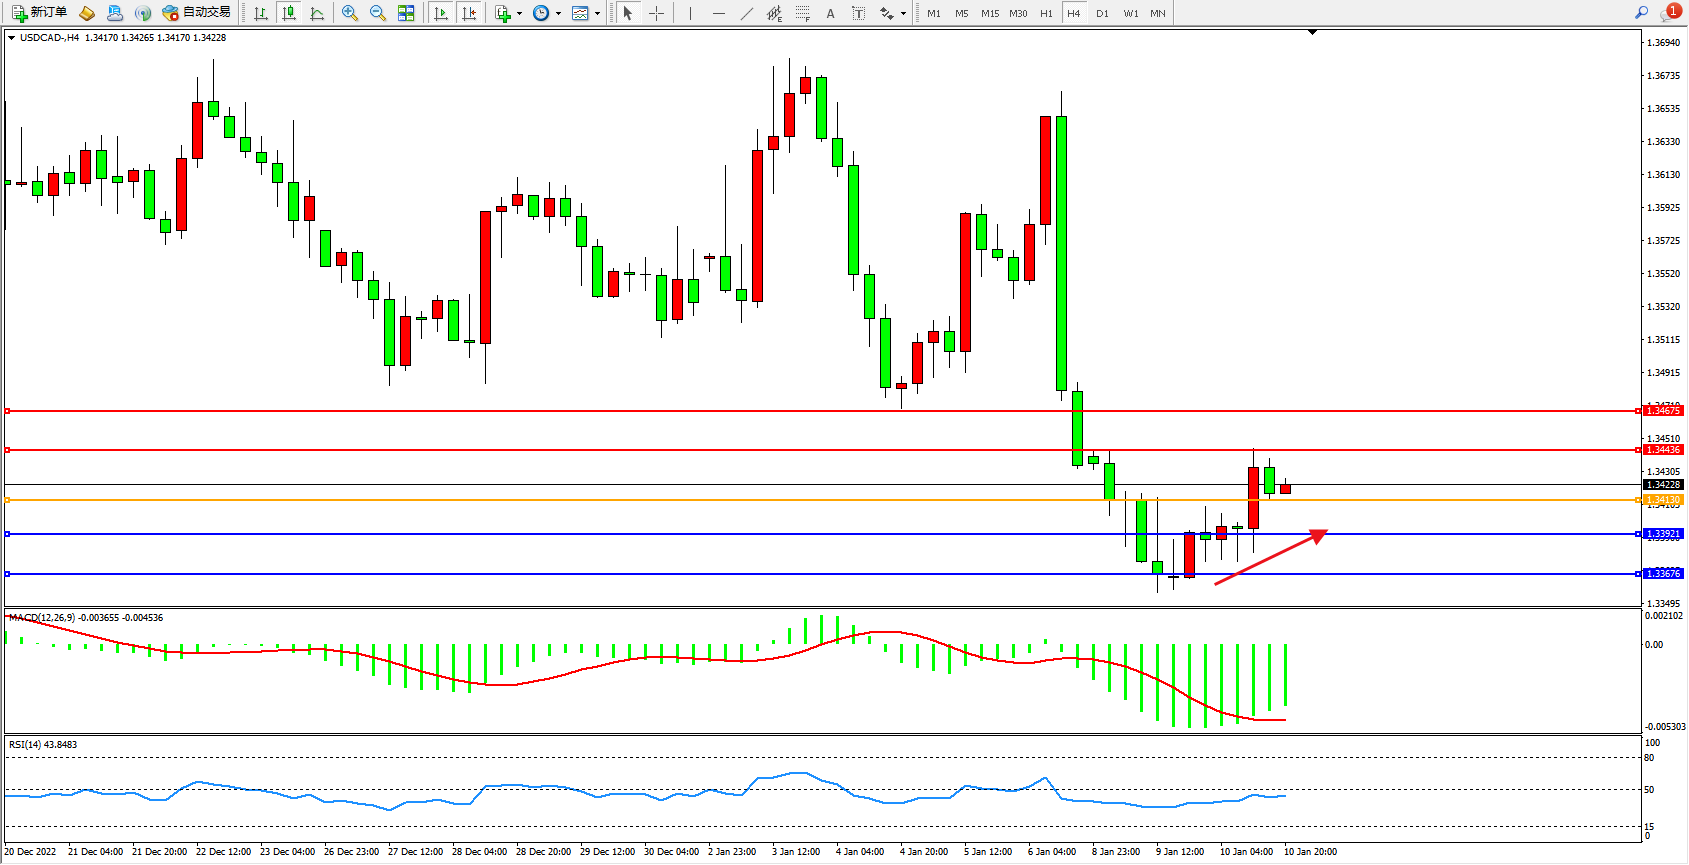Toggle the AutoTrading (自动交易) button
Screen dimensions: 1689x865
tap(197, 13)
